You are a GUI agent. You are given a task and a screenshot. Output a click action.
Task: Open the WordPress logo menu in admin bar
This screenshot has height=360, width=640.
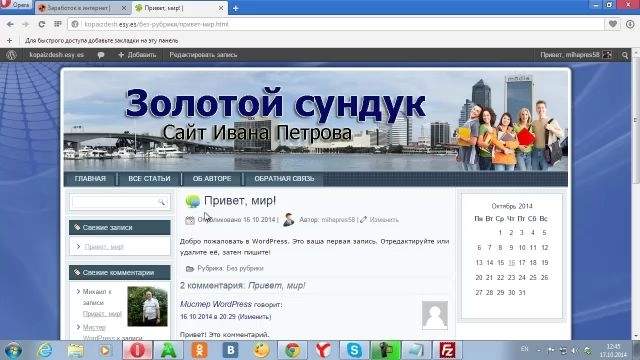point(11,55)
